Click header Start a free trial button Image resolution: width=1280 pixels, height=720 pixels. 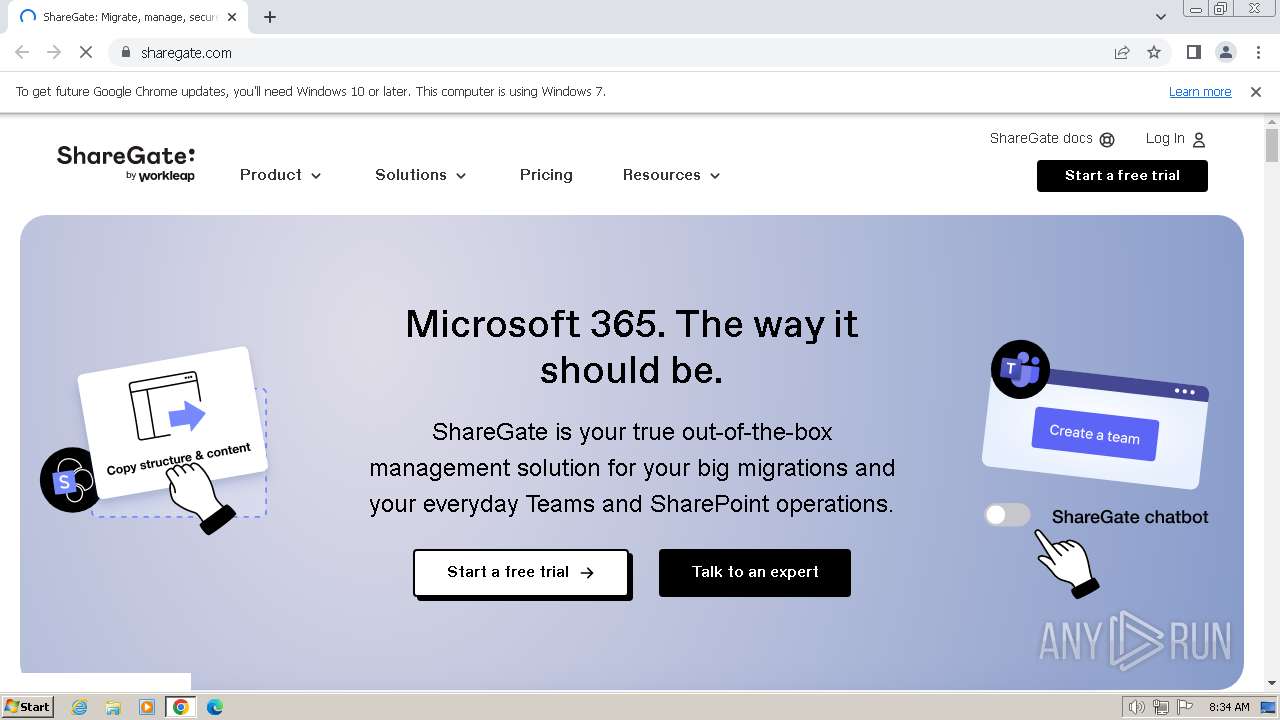pos(1122,175)
